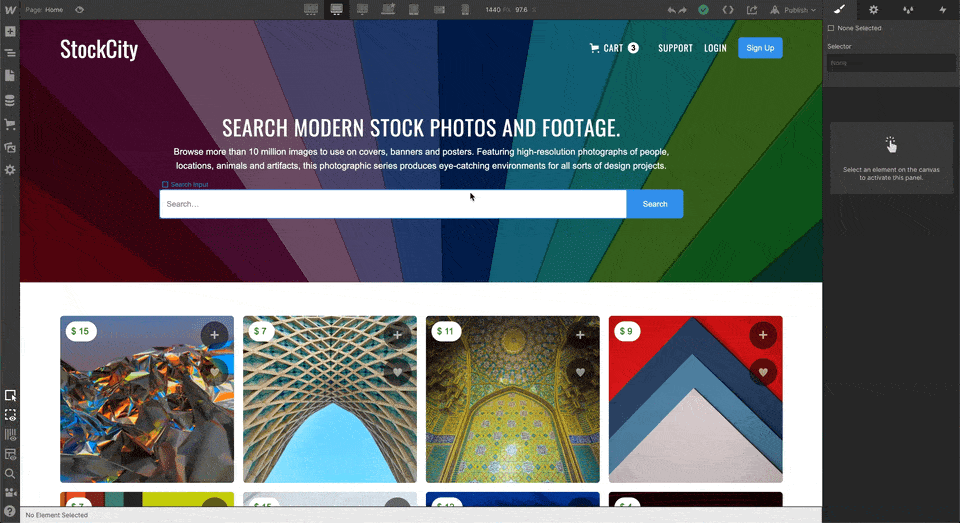The height and width of the screenshot is (523, 960).
Task: Toggle the X-ray mode
Action: [x=10, y=454]
